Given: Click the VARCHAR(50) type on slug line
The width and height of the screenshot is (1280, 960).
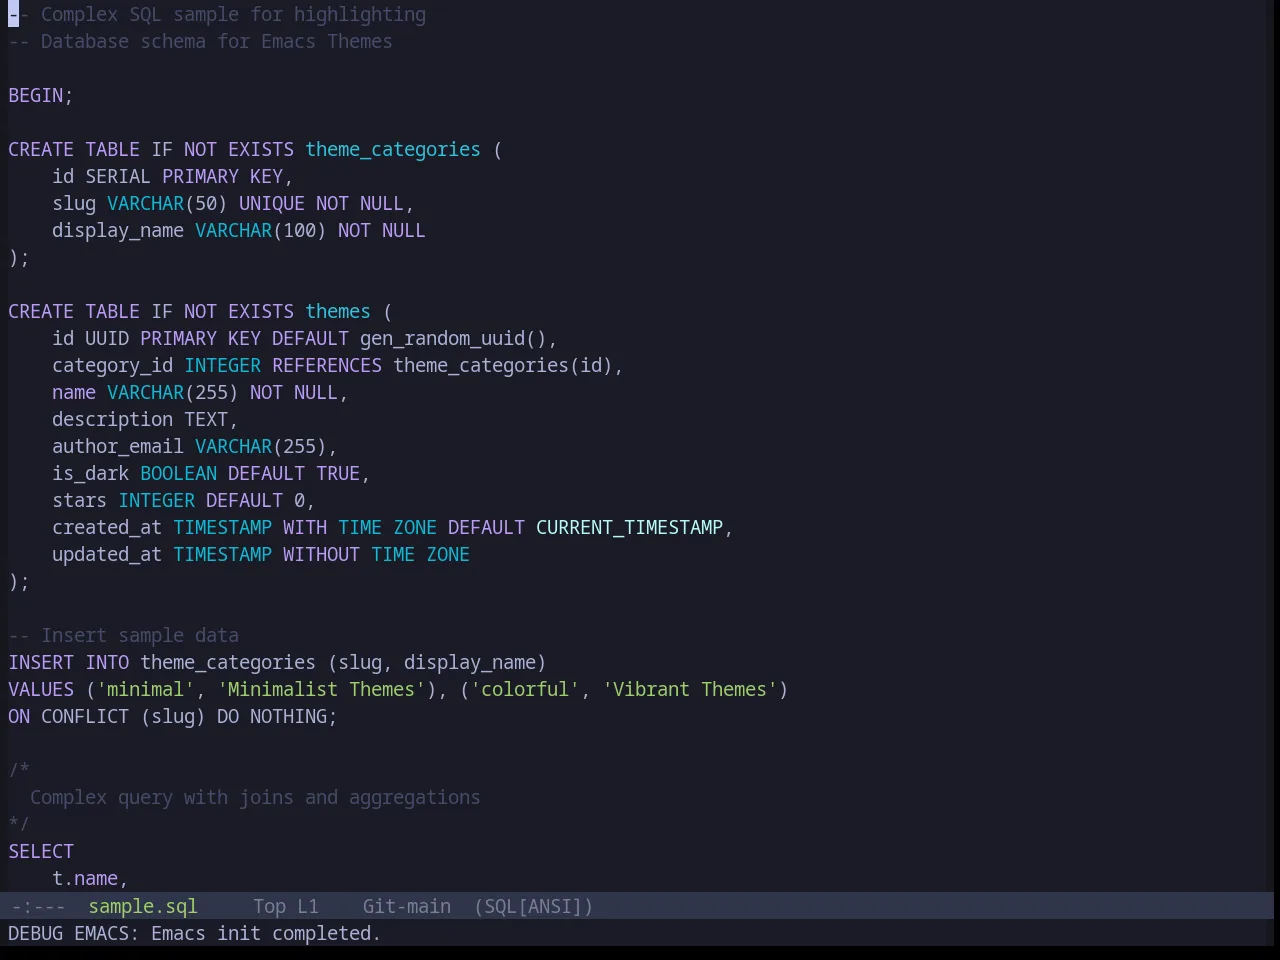Looking at the screenshot, I should pyautogui.click(x=167, y=203).
